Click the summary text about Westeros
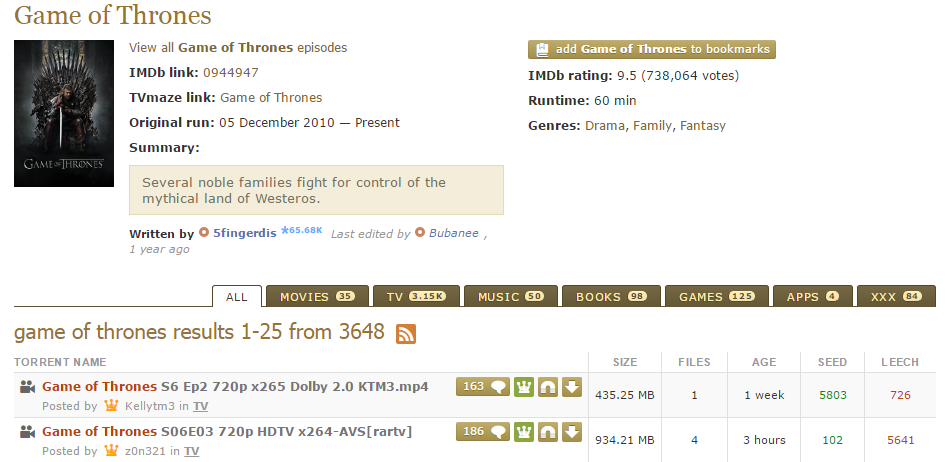The height and width of the screenshot is (462, 946). coord(294,191)
